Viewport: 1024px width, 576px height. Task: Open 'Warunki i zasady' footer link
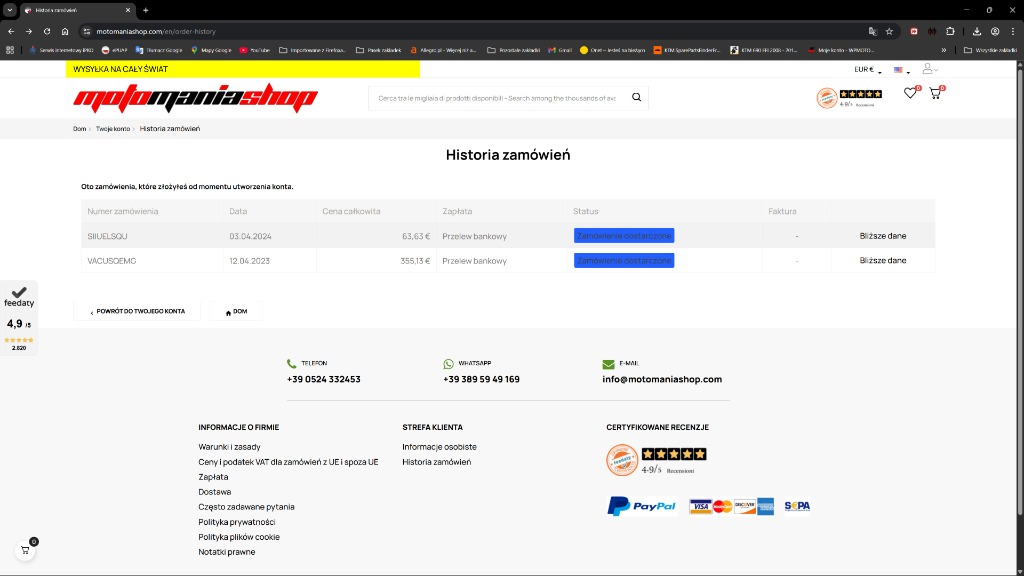click(229, 447)
